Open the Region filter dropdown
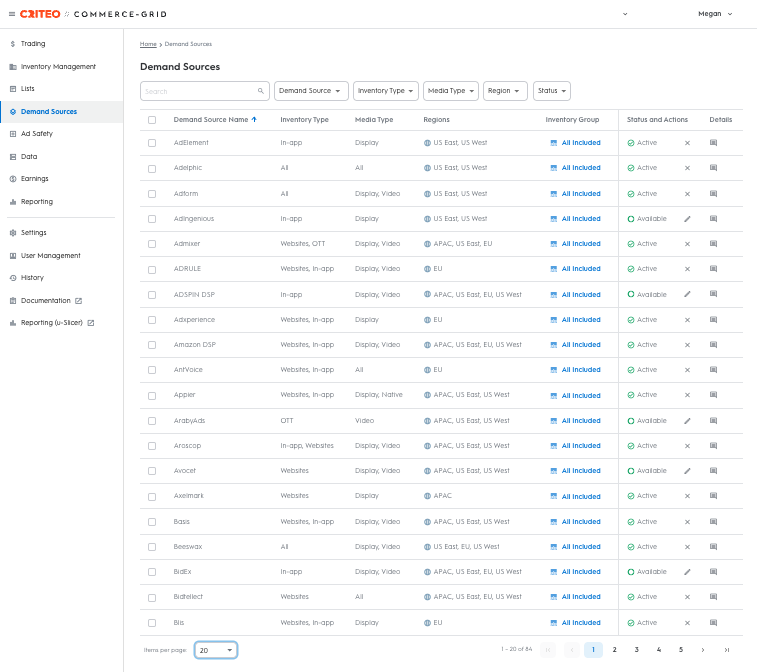The width and height of the screenshot is (757, 672). [505, 91]
